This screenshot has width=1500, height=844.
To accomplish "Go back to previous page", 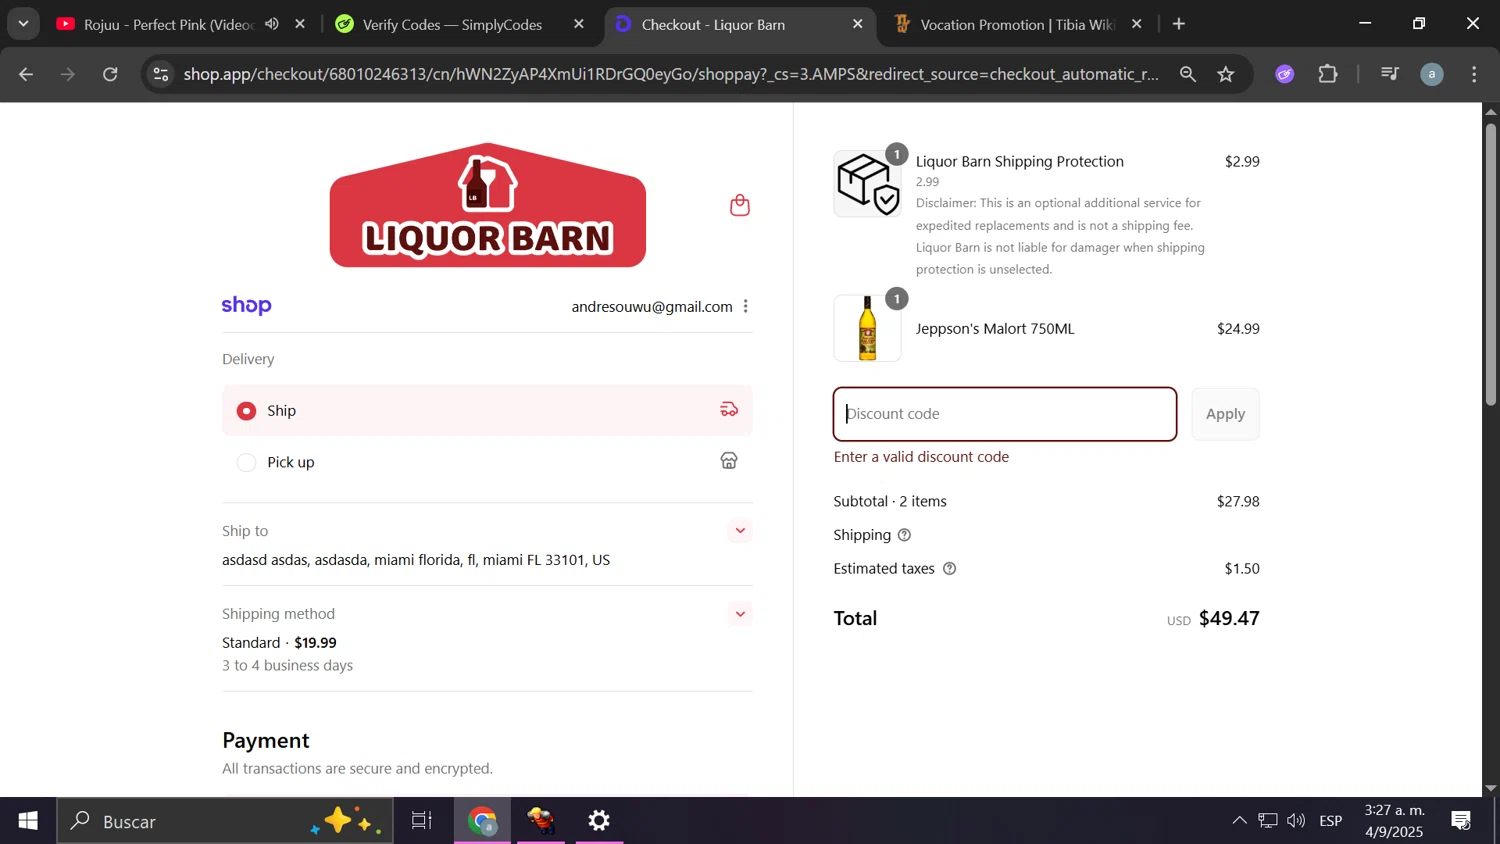I will (26, 74).
